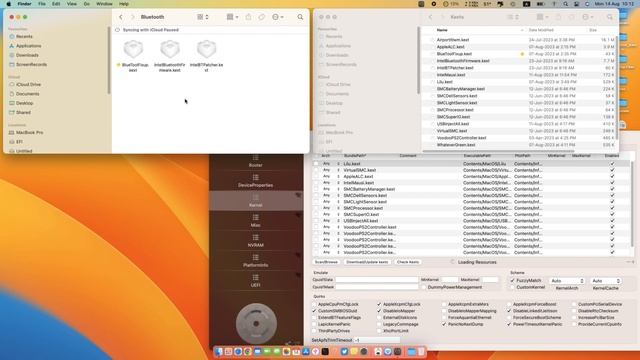Open Applications in Bluetooth window sidebar
The width and height of the screenshot is (640, 360).
click(29, 46)
